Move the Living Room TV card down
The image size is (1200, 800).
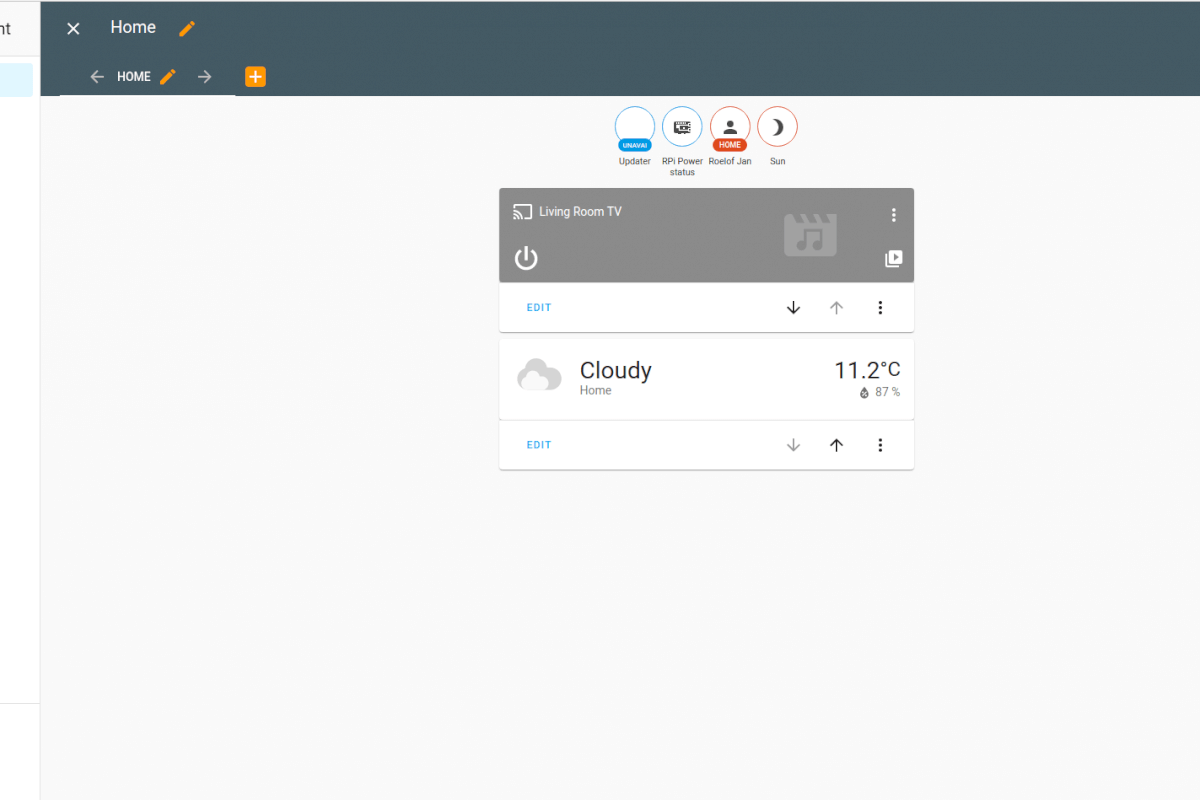(793, 307)
